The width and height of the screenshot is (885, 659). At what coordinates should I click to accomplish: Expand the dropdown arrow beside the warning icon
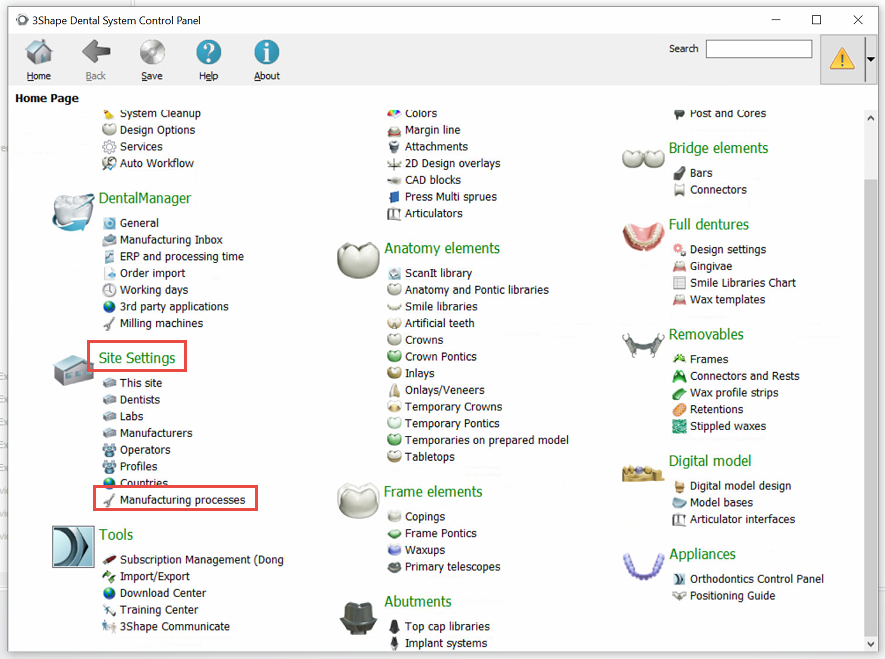coord(871,59)
